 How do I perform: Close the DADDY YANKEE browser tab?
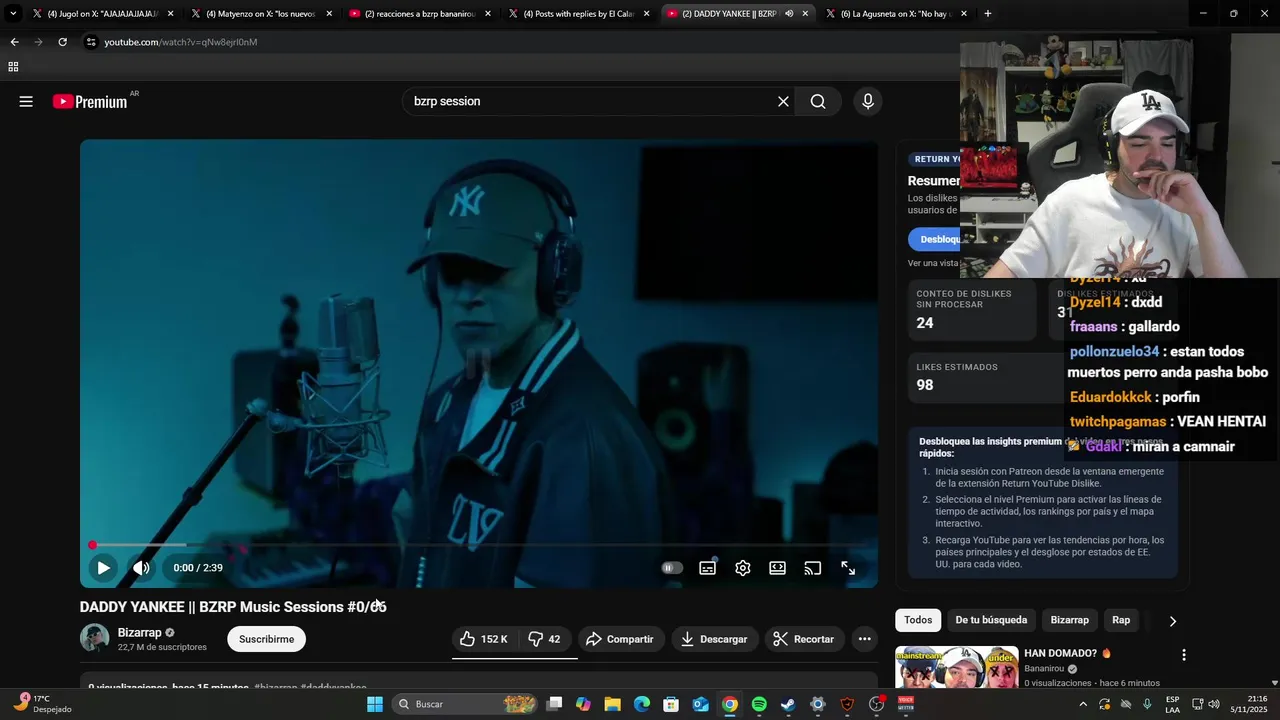click(805, 14)
